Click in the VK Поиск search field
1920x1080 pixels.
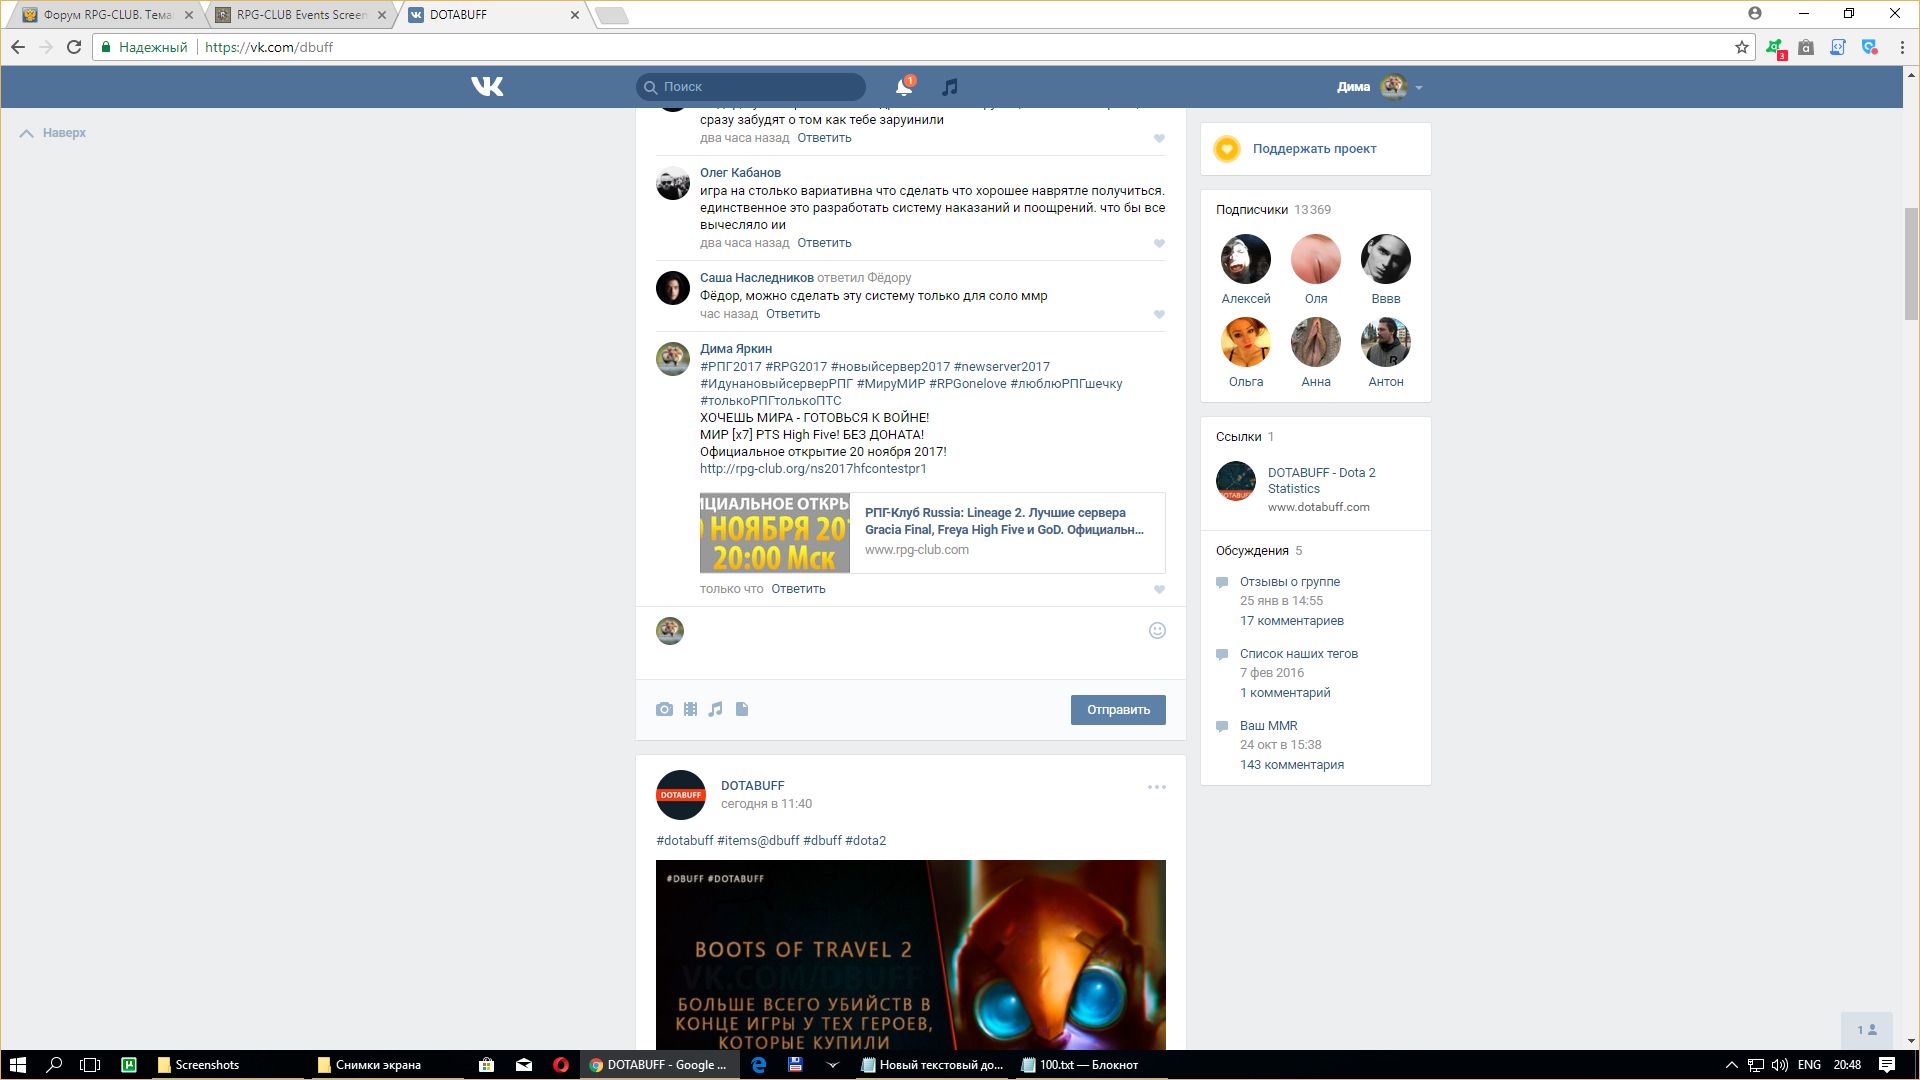coord(760,87)
